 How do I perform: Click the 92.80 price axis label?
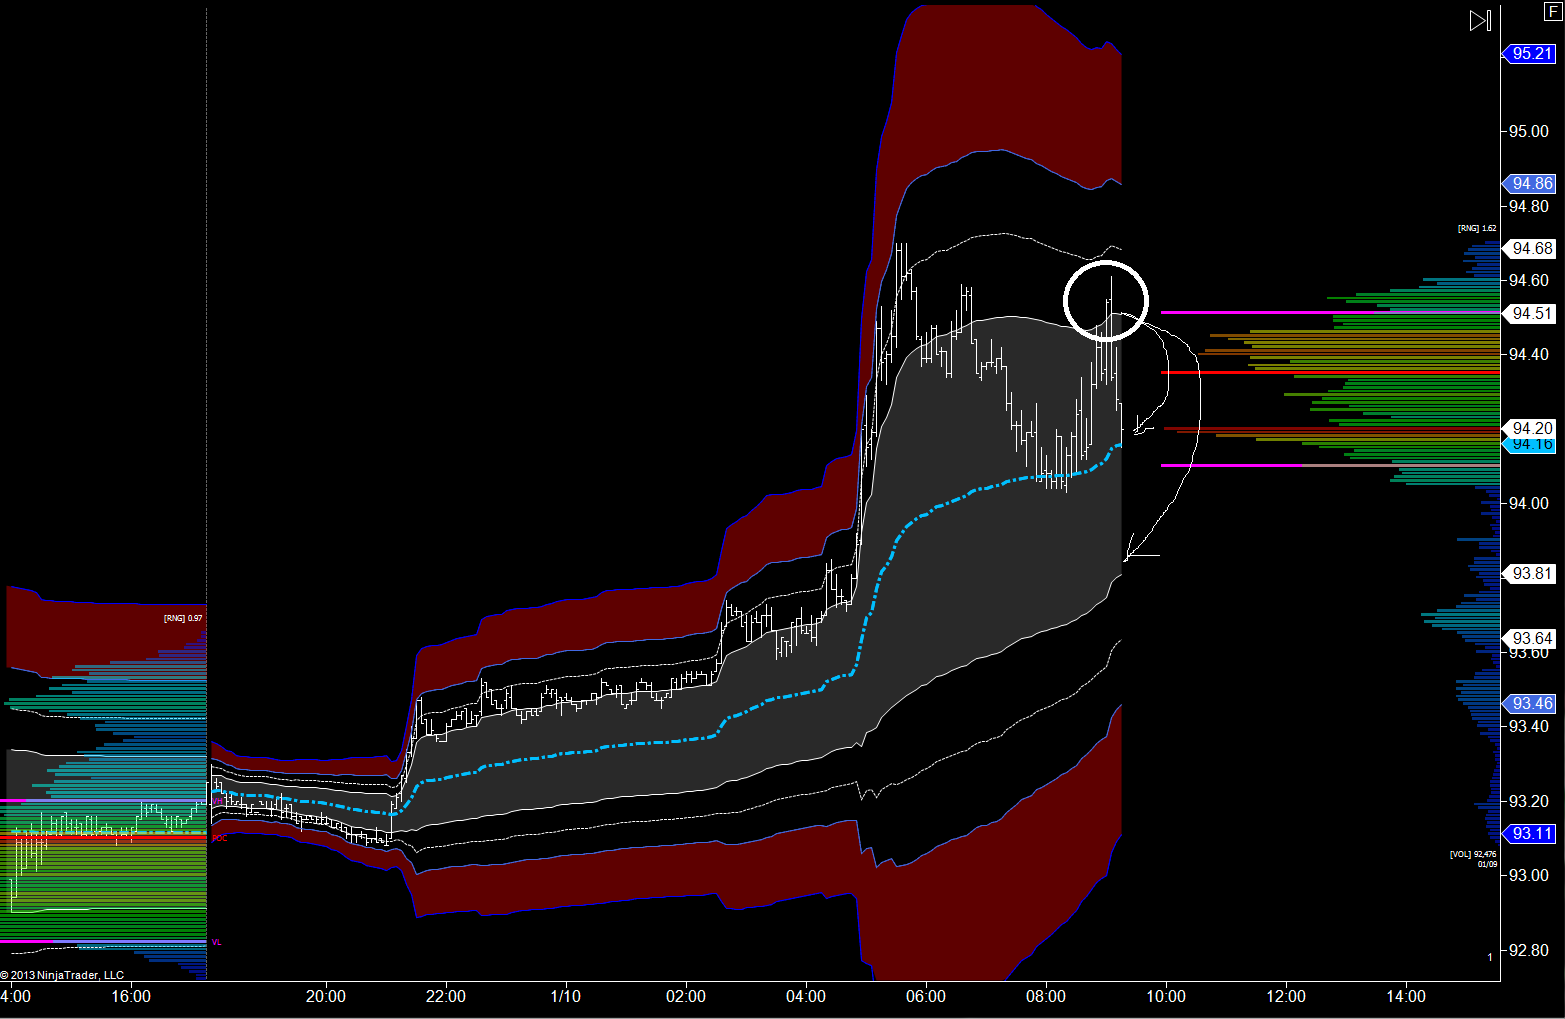coord(1529,950)
